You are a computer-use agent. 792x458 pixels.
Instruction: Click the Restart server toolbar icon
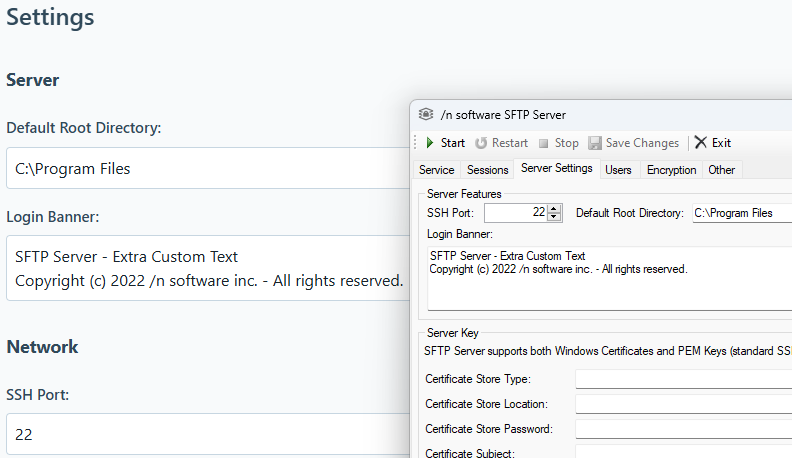click(481, 143)
